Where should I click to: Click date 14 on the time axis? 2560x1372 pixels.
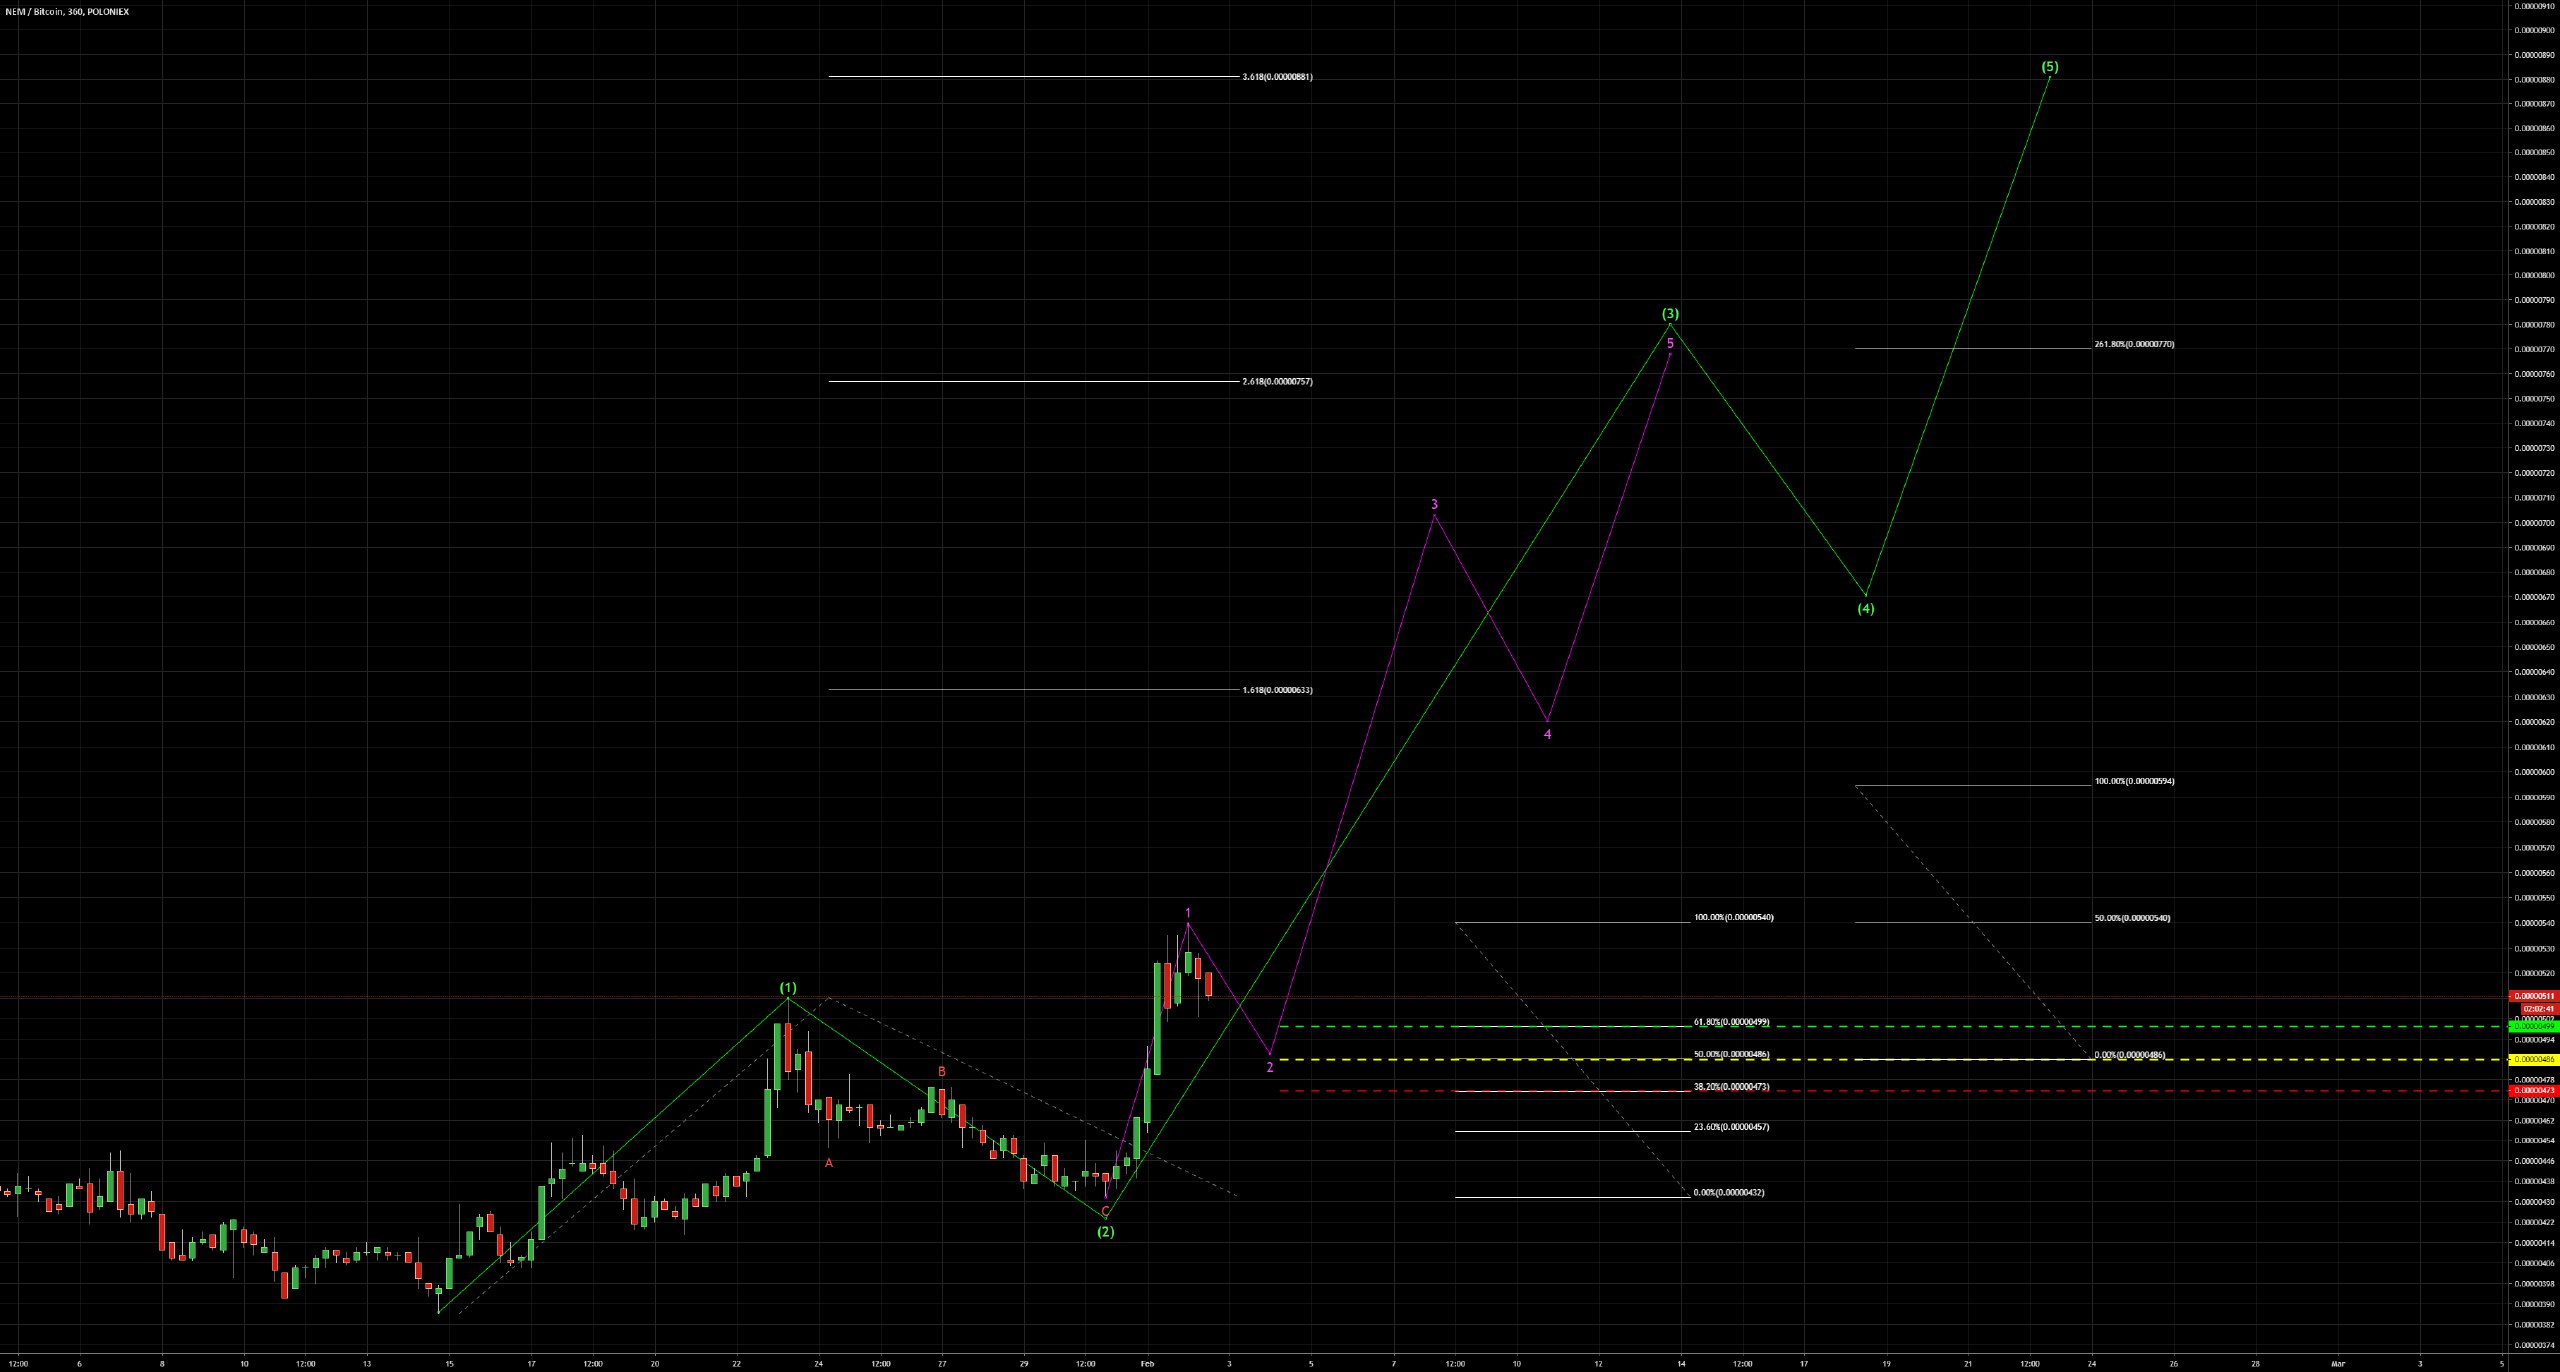(1681, 1363)
